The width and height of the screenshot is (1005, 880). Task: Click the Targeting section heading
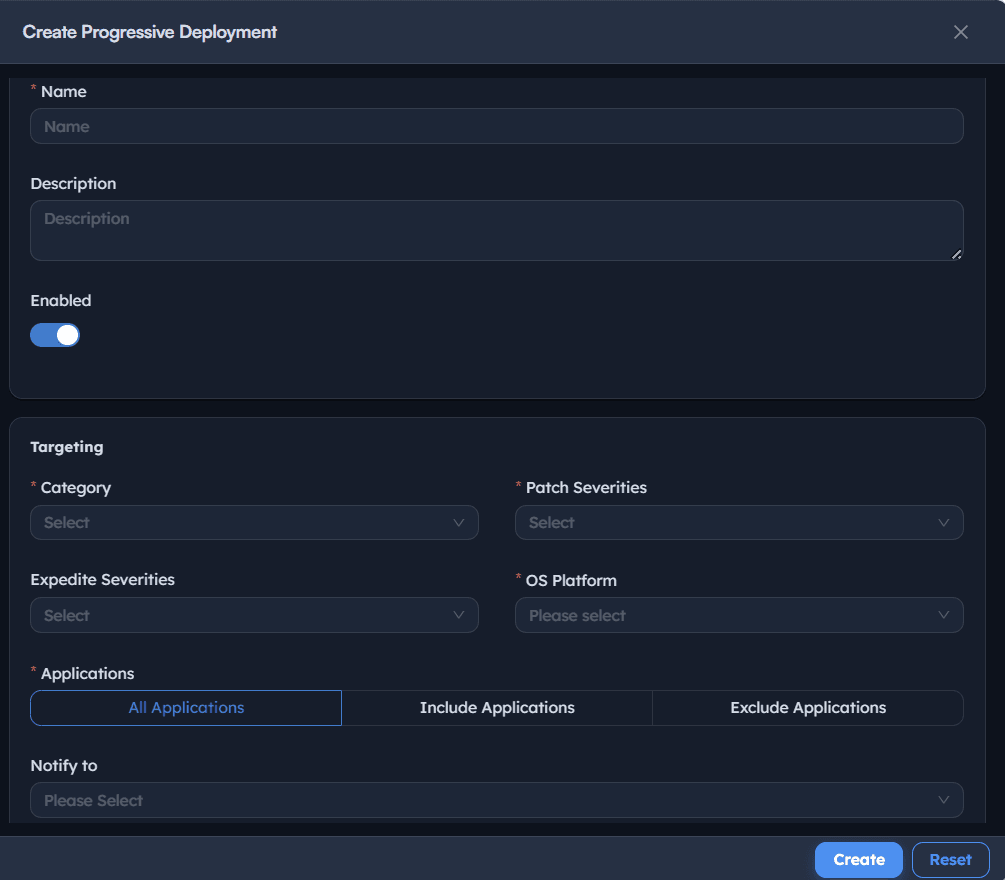67,447
